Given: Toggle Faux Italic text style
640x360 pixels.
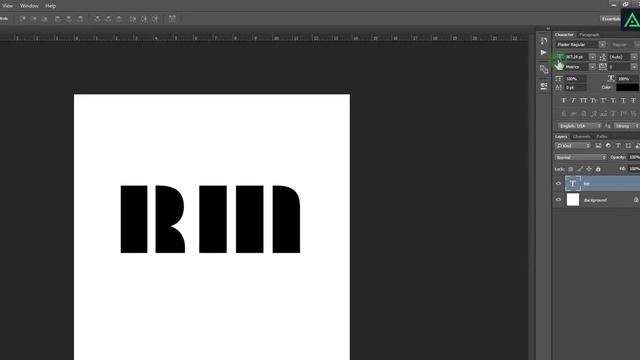Looking at the screenshot, I should tap(573, 100).
